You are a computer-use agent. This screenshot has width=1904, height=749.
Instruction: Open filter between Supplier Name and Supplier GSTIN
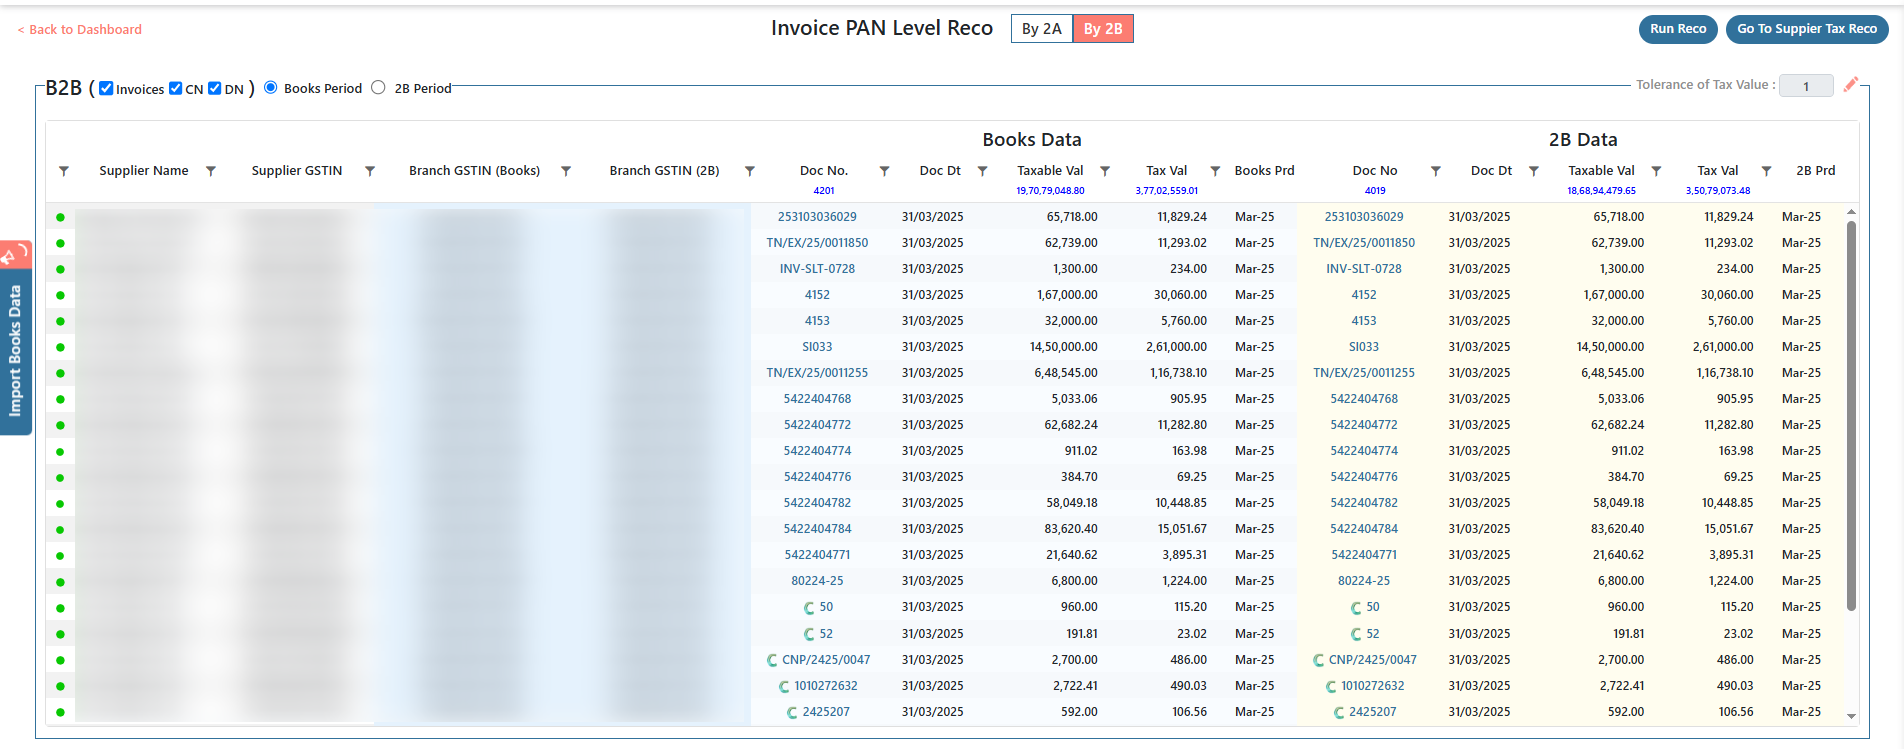click(211, 171)
